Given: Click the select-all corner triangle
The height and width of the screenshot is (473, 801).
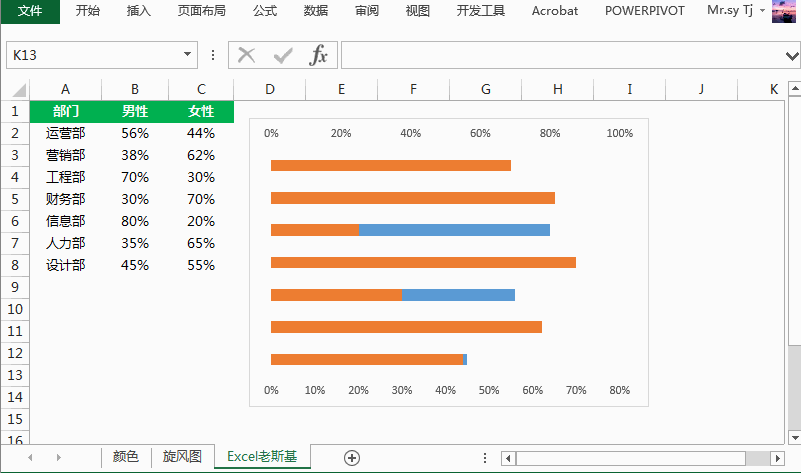Looking at the screenshot, I should [x=18, y=90].
